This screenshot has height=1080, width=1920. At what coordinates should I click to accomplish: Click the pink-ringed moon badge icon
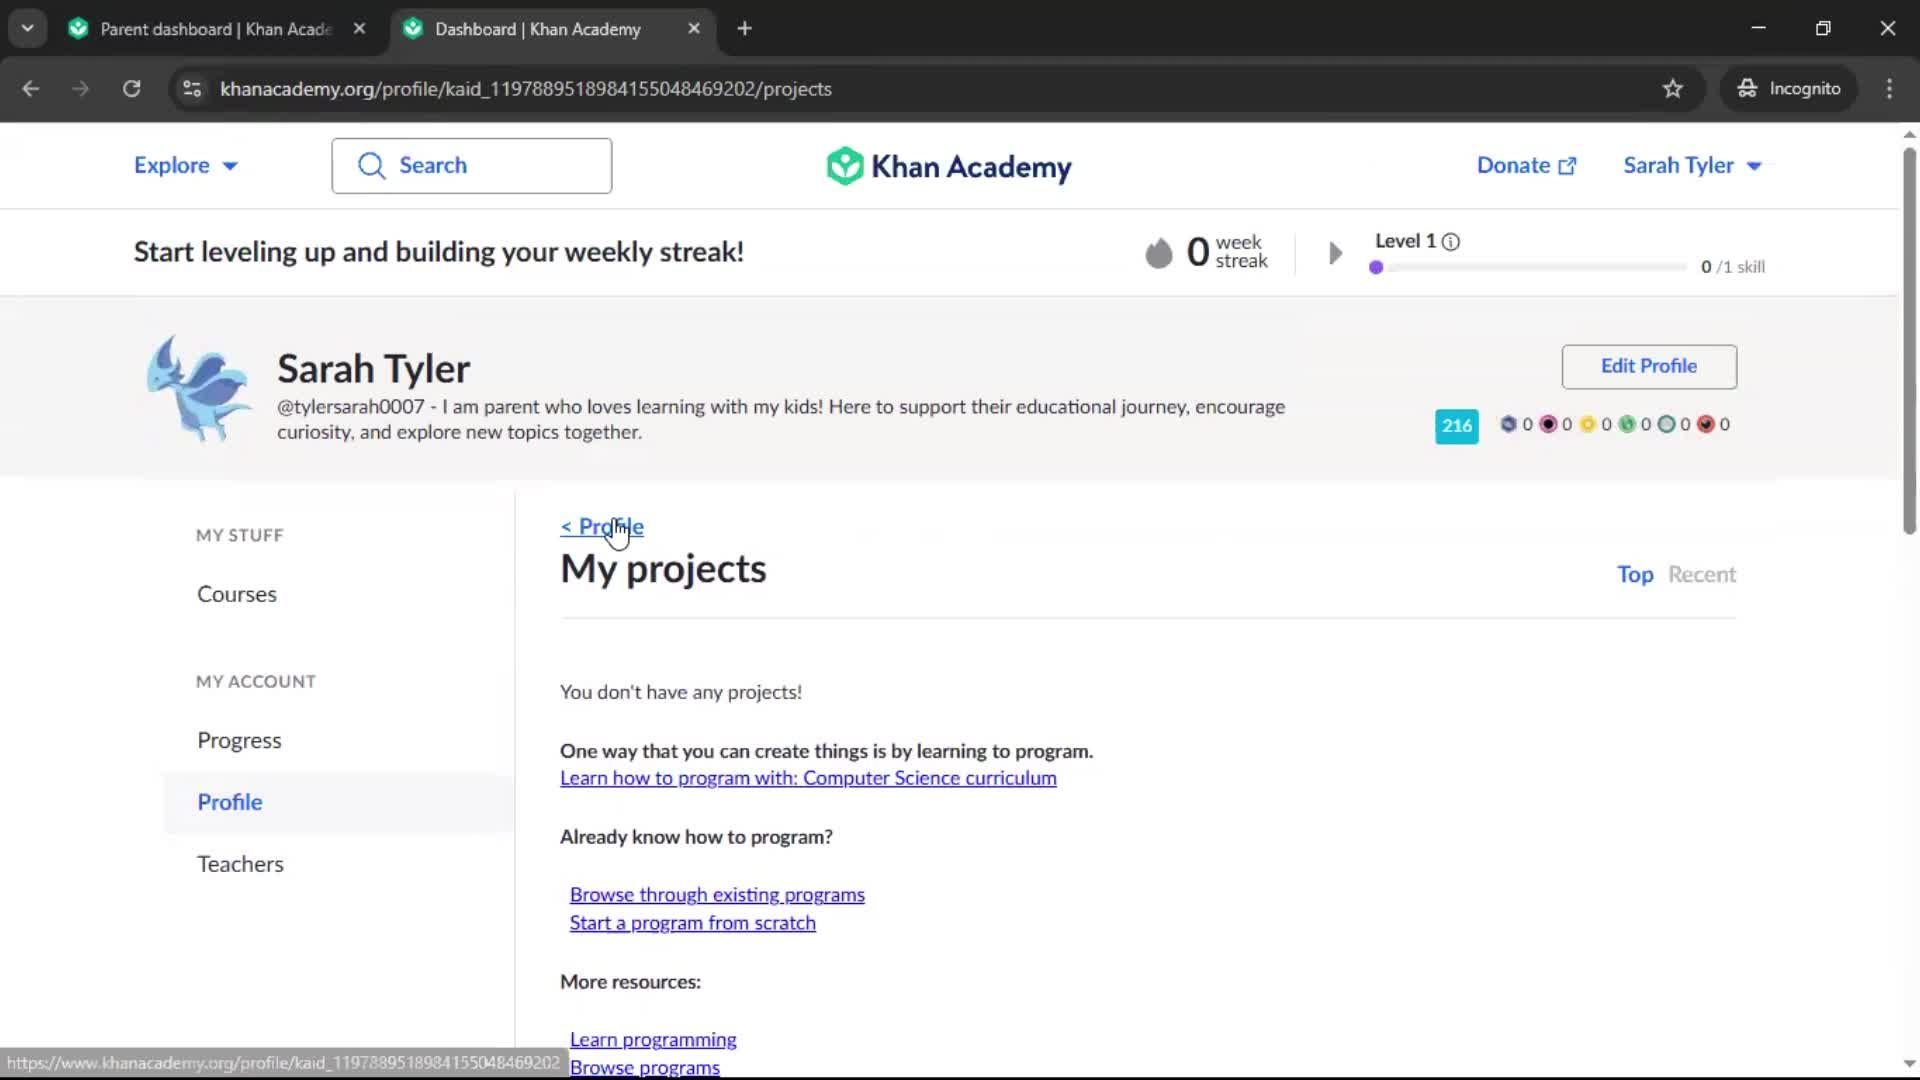[1548, 424]
